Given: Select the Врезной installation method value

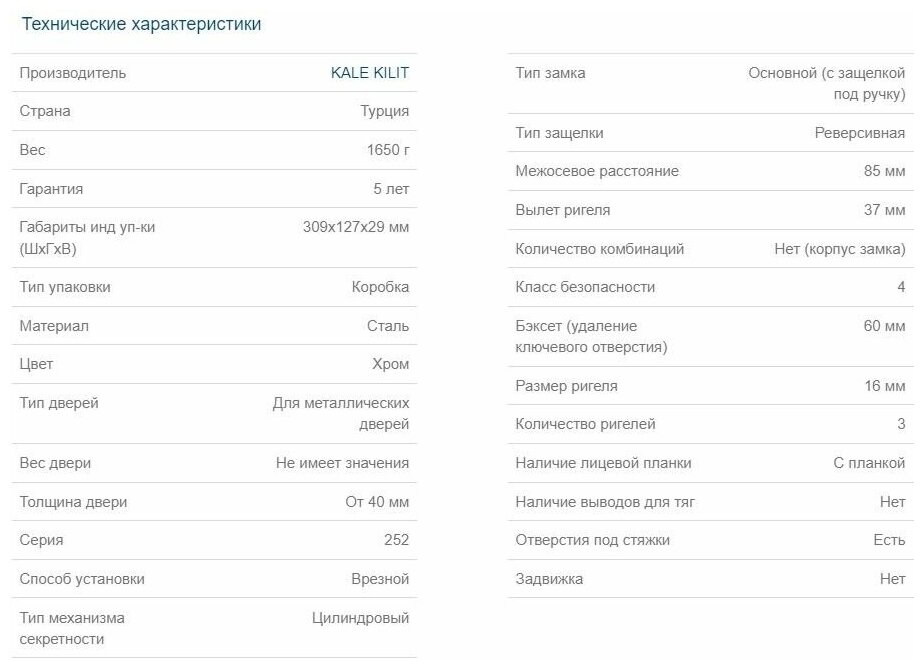Looking at the screenshot, I should click(380, 579).
